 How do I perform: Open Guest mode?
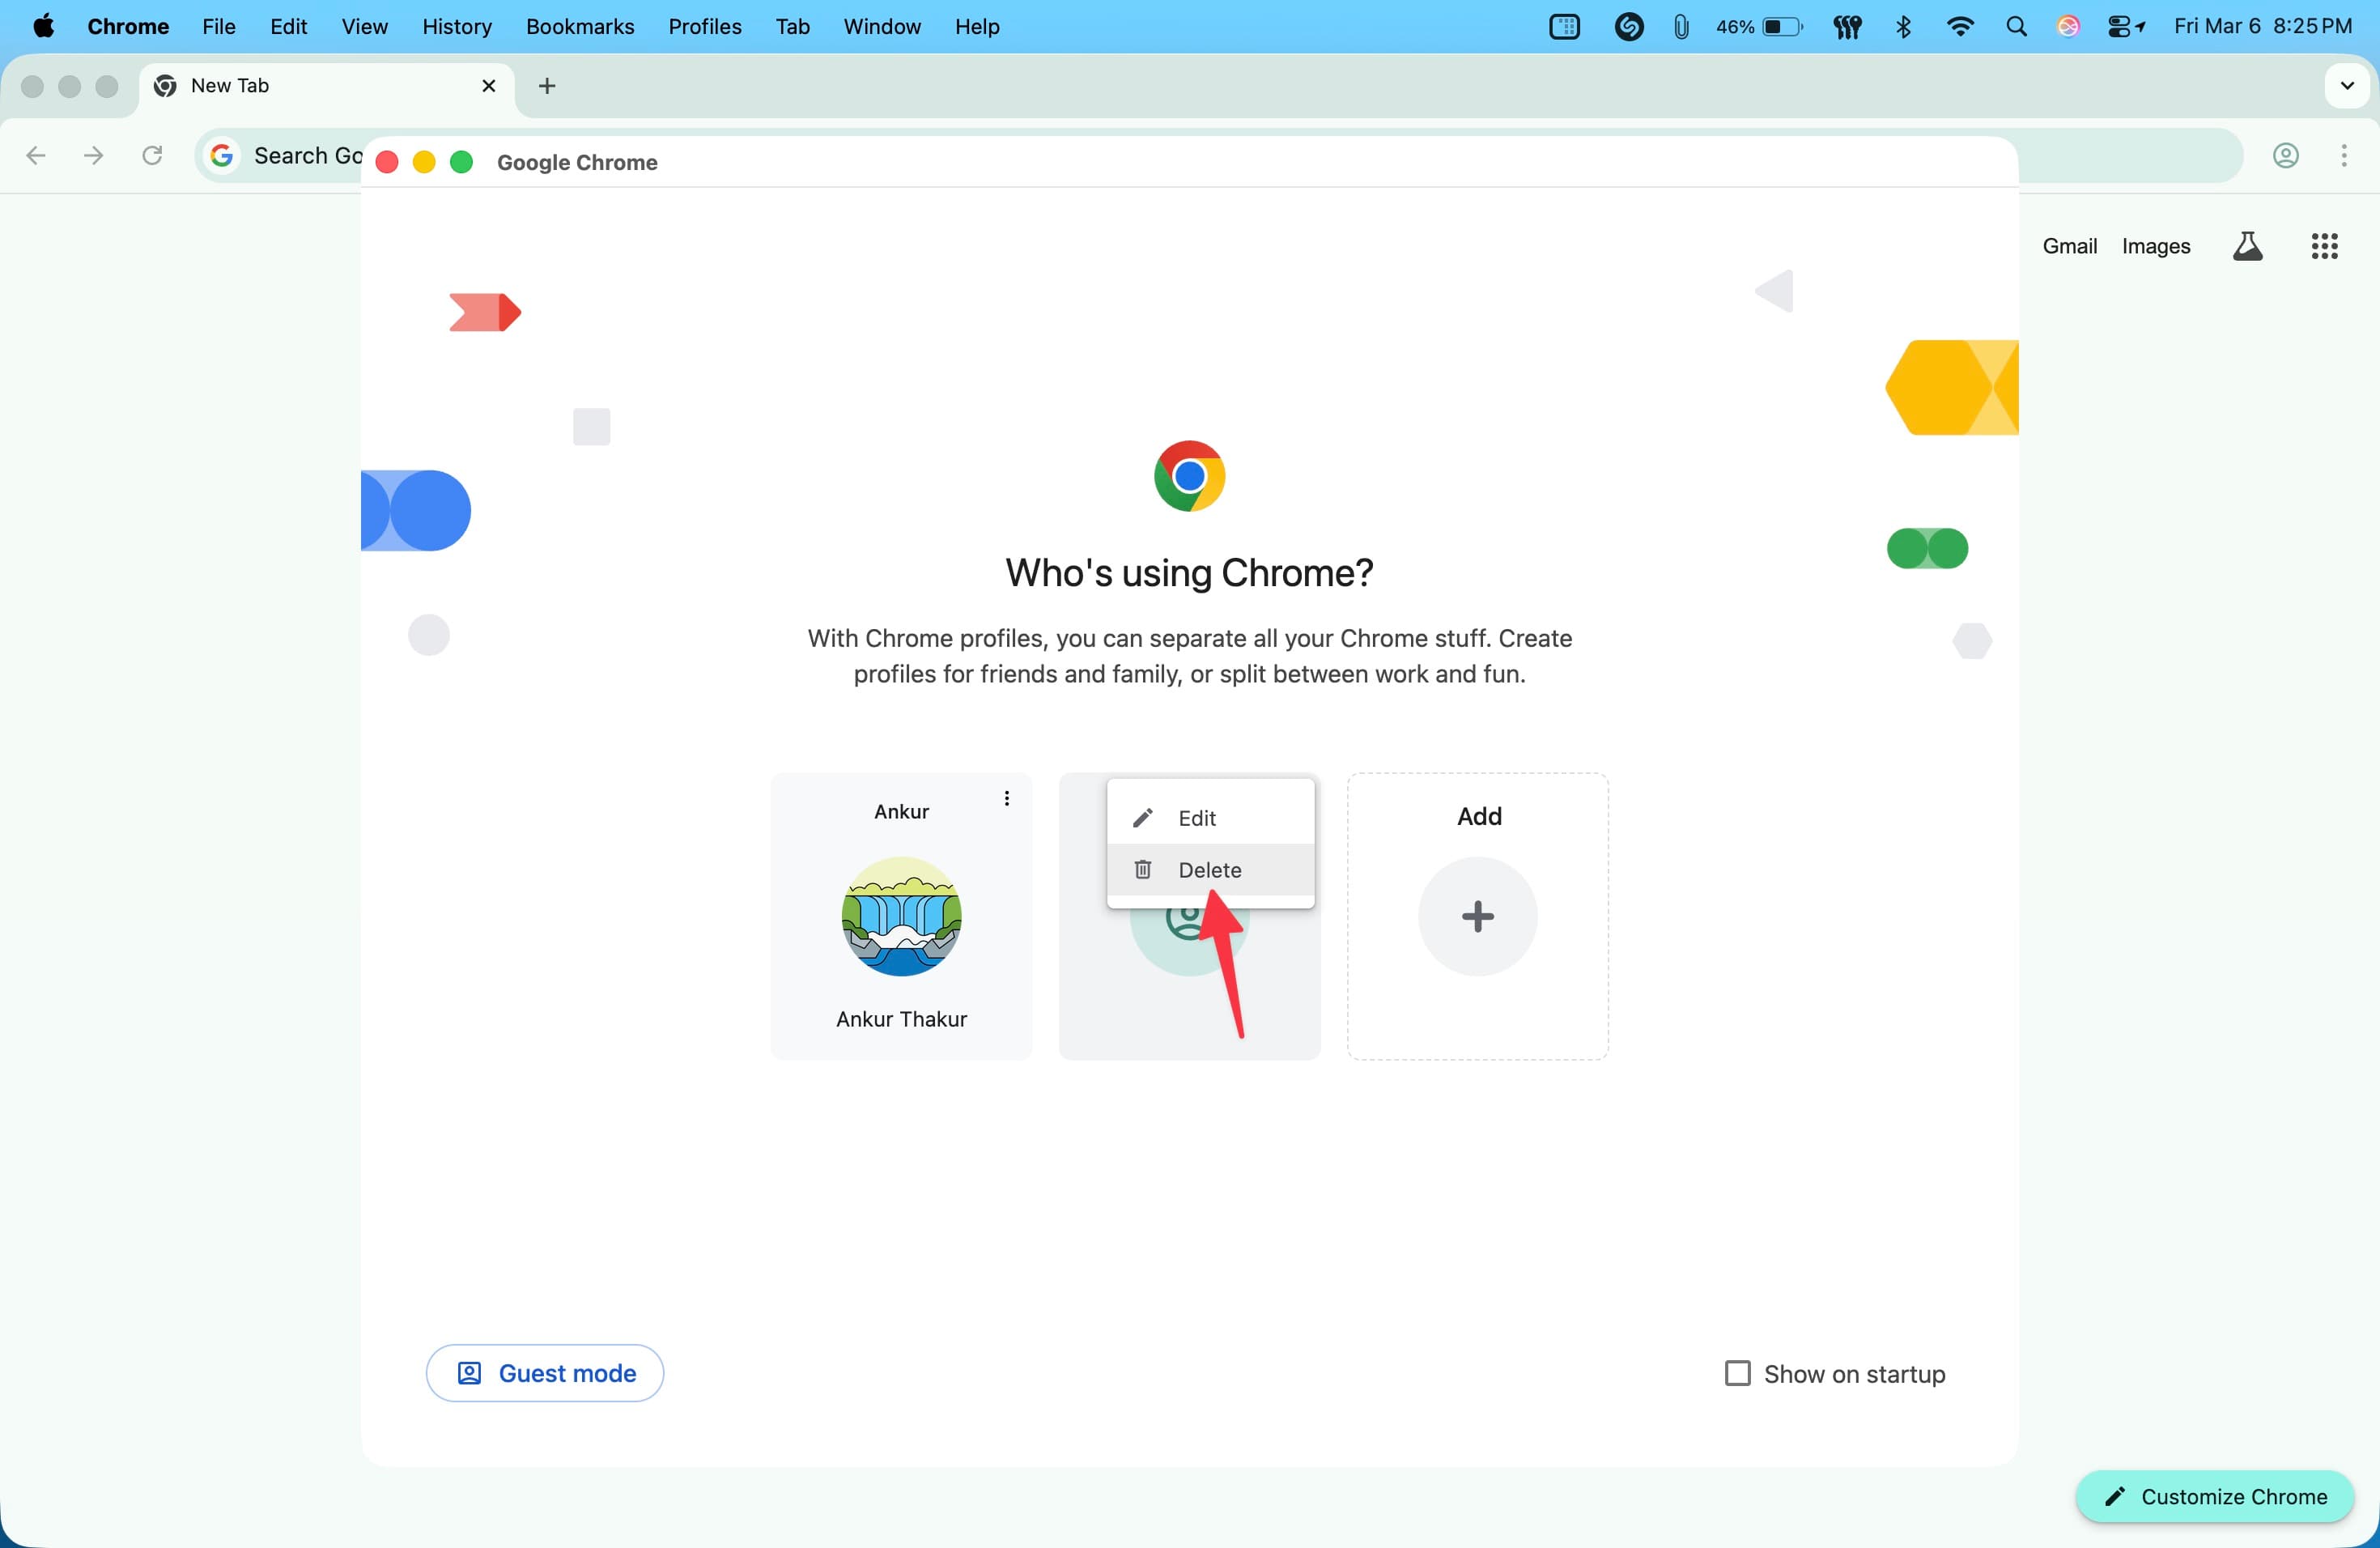tap(545, 1373)
